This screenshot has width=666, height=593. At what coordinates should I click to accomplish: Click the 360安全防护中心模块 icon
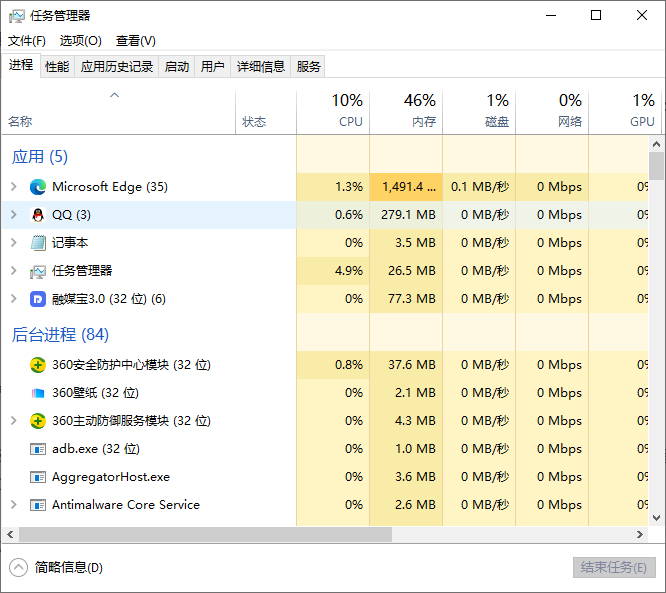tap(38, 365)
